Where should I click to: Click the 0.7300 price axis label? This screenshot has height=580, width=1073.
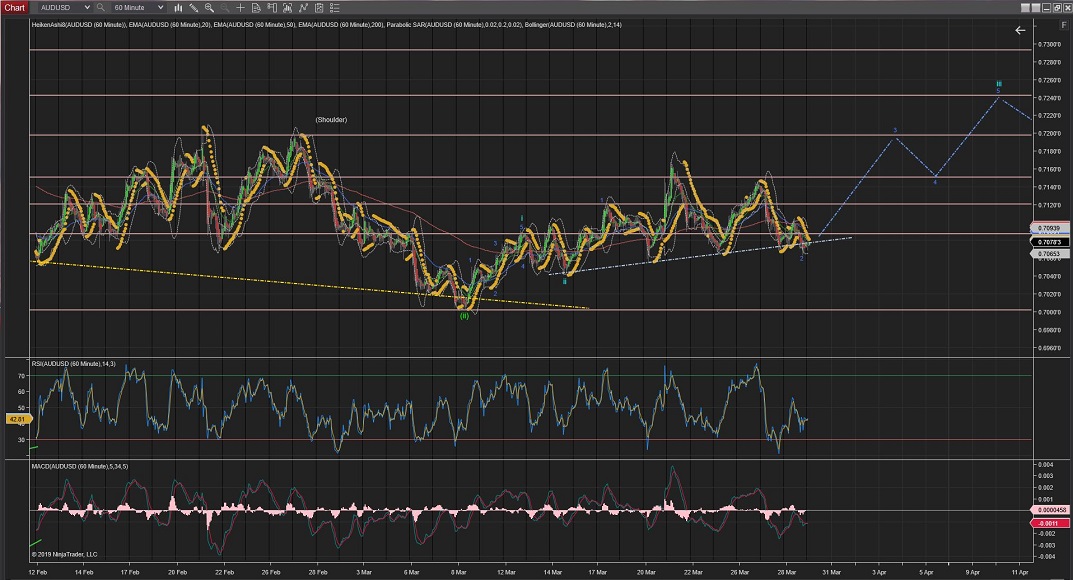(x=1050, y=44)
